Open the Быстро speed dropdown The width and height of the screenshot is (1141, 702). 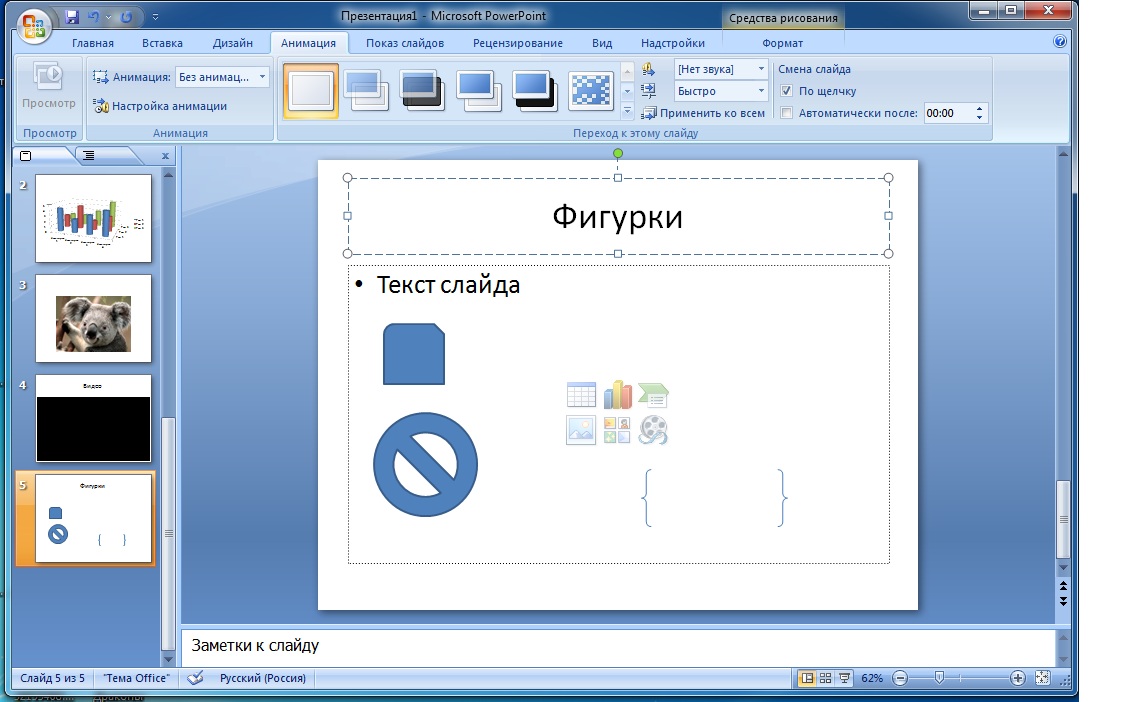click(x=760, y=90)
